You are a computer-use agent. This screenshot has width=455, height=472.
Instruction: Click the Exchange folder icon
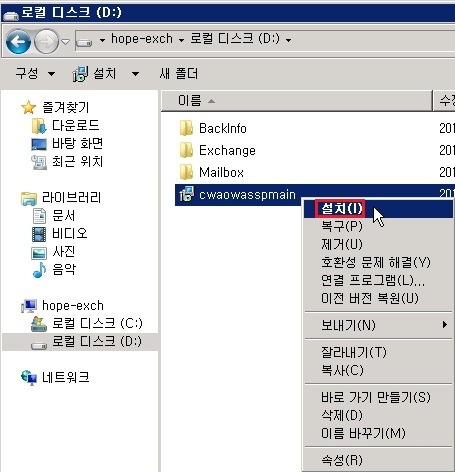click(186, 150)
